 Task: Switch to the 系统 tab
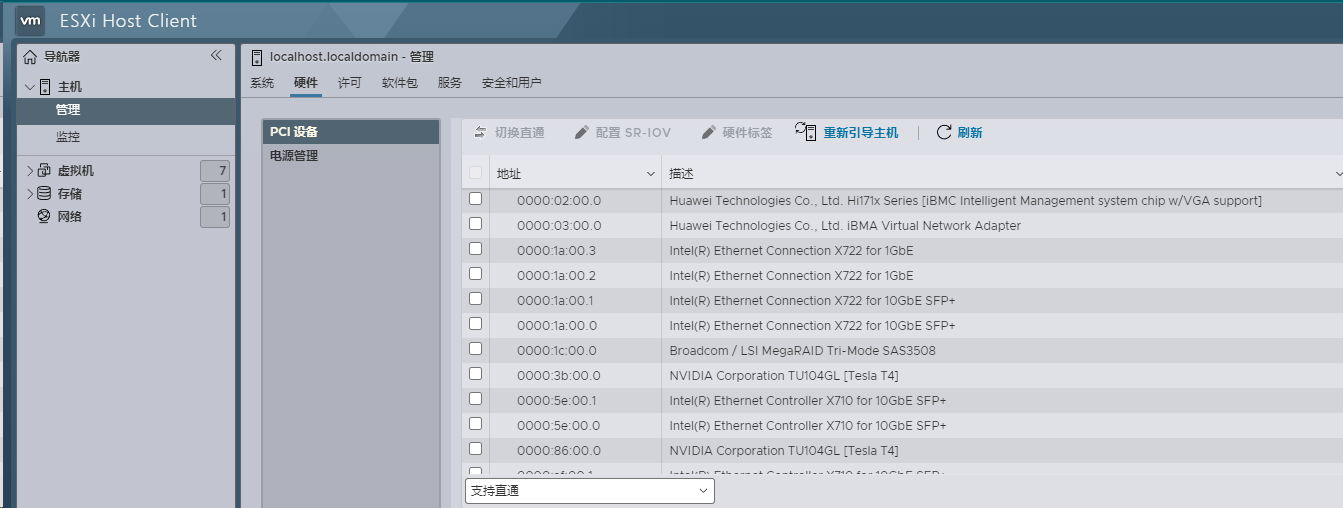(262, 83)
